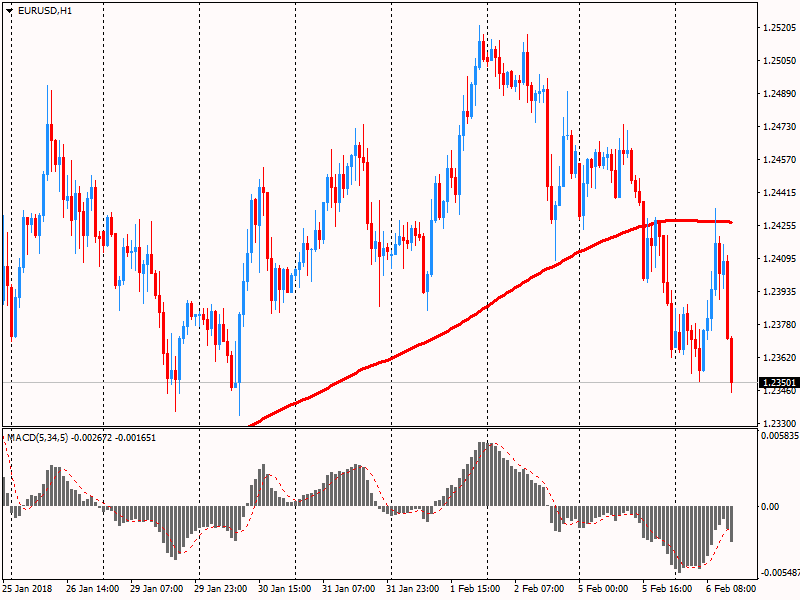Click the triangle arrow beside EURUSD,H1
Viewport: 800px width, 600px height.
tap(9, 11)
